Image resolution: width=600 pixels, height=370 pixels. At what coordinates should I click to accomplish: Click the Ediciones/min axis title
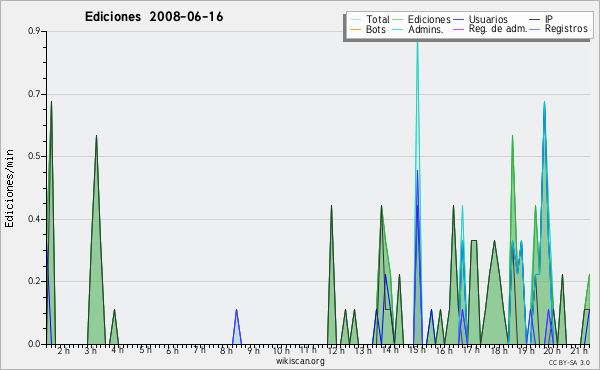pyautogui.click(x=9, y=188)
